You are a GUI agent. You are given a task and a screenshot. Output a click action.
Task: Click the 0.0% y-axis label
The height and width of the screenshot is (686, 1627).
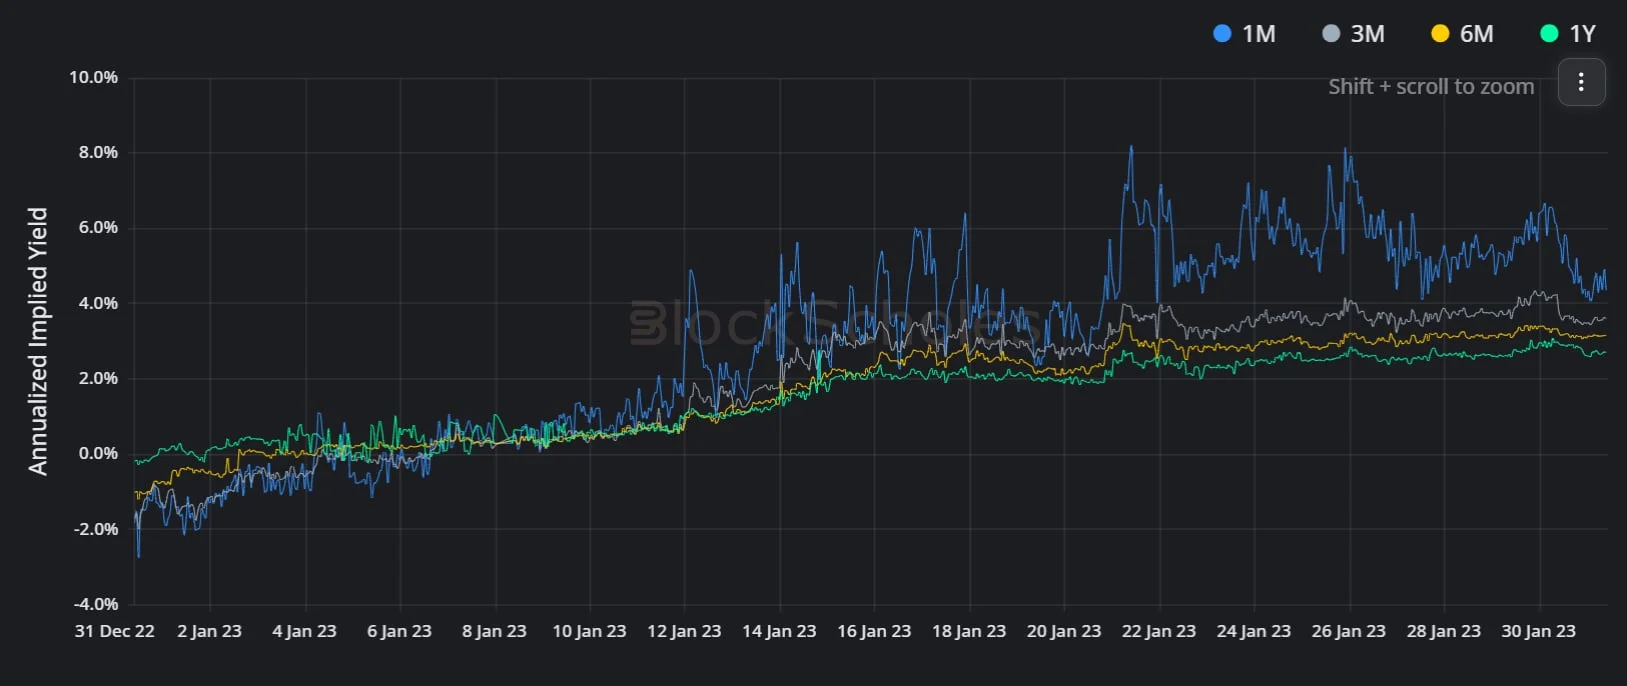[98, 453]
